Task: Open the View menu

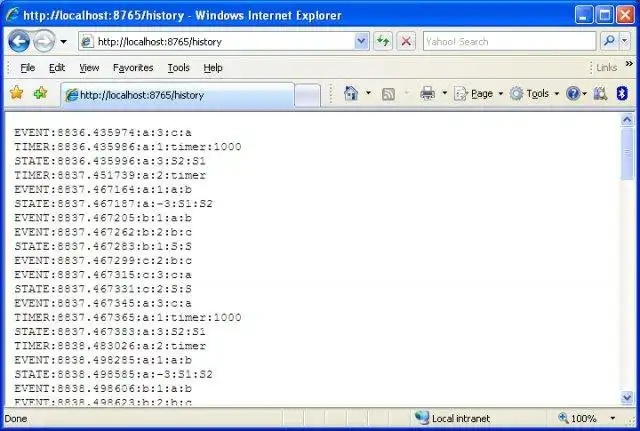Action: 89,68
